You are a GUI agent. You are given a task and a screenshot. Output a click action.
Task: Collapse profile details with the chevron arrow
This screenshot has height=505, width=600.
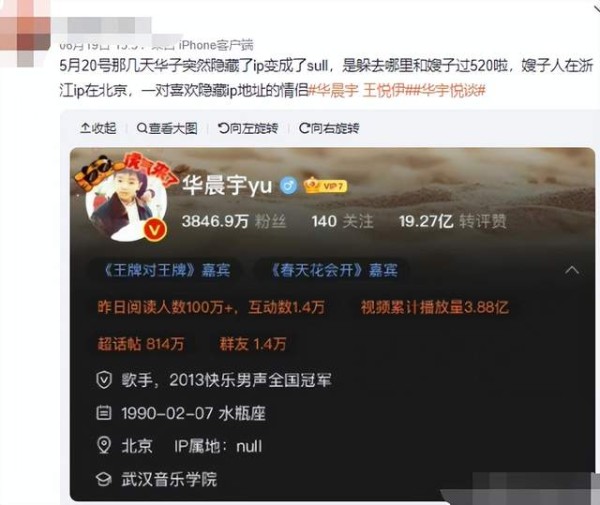[572, 270]
